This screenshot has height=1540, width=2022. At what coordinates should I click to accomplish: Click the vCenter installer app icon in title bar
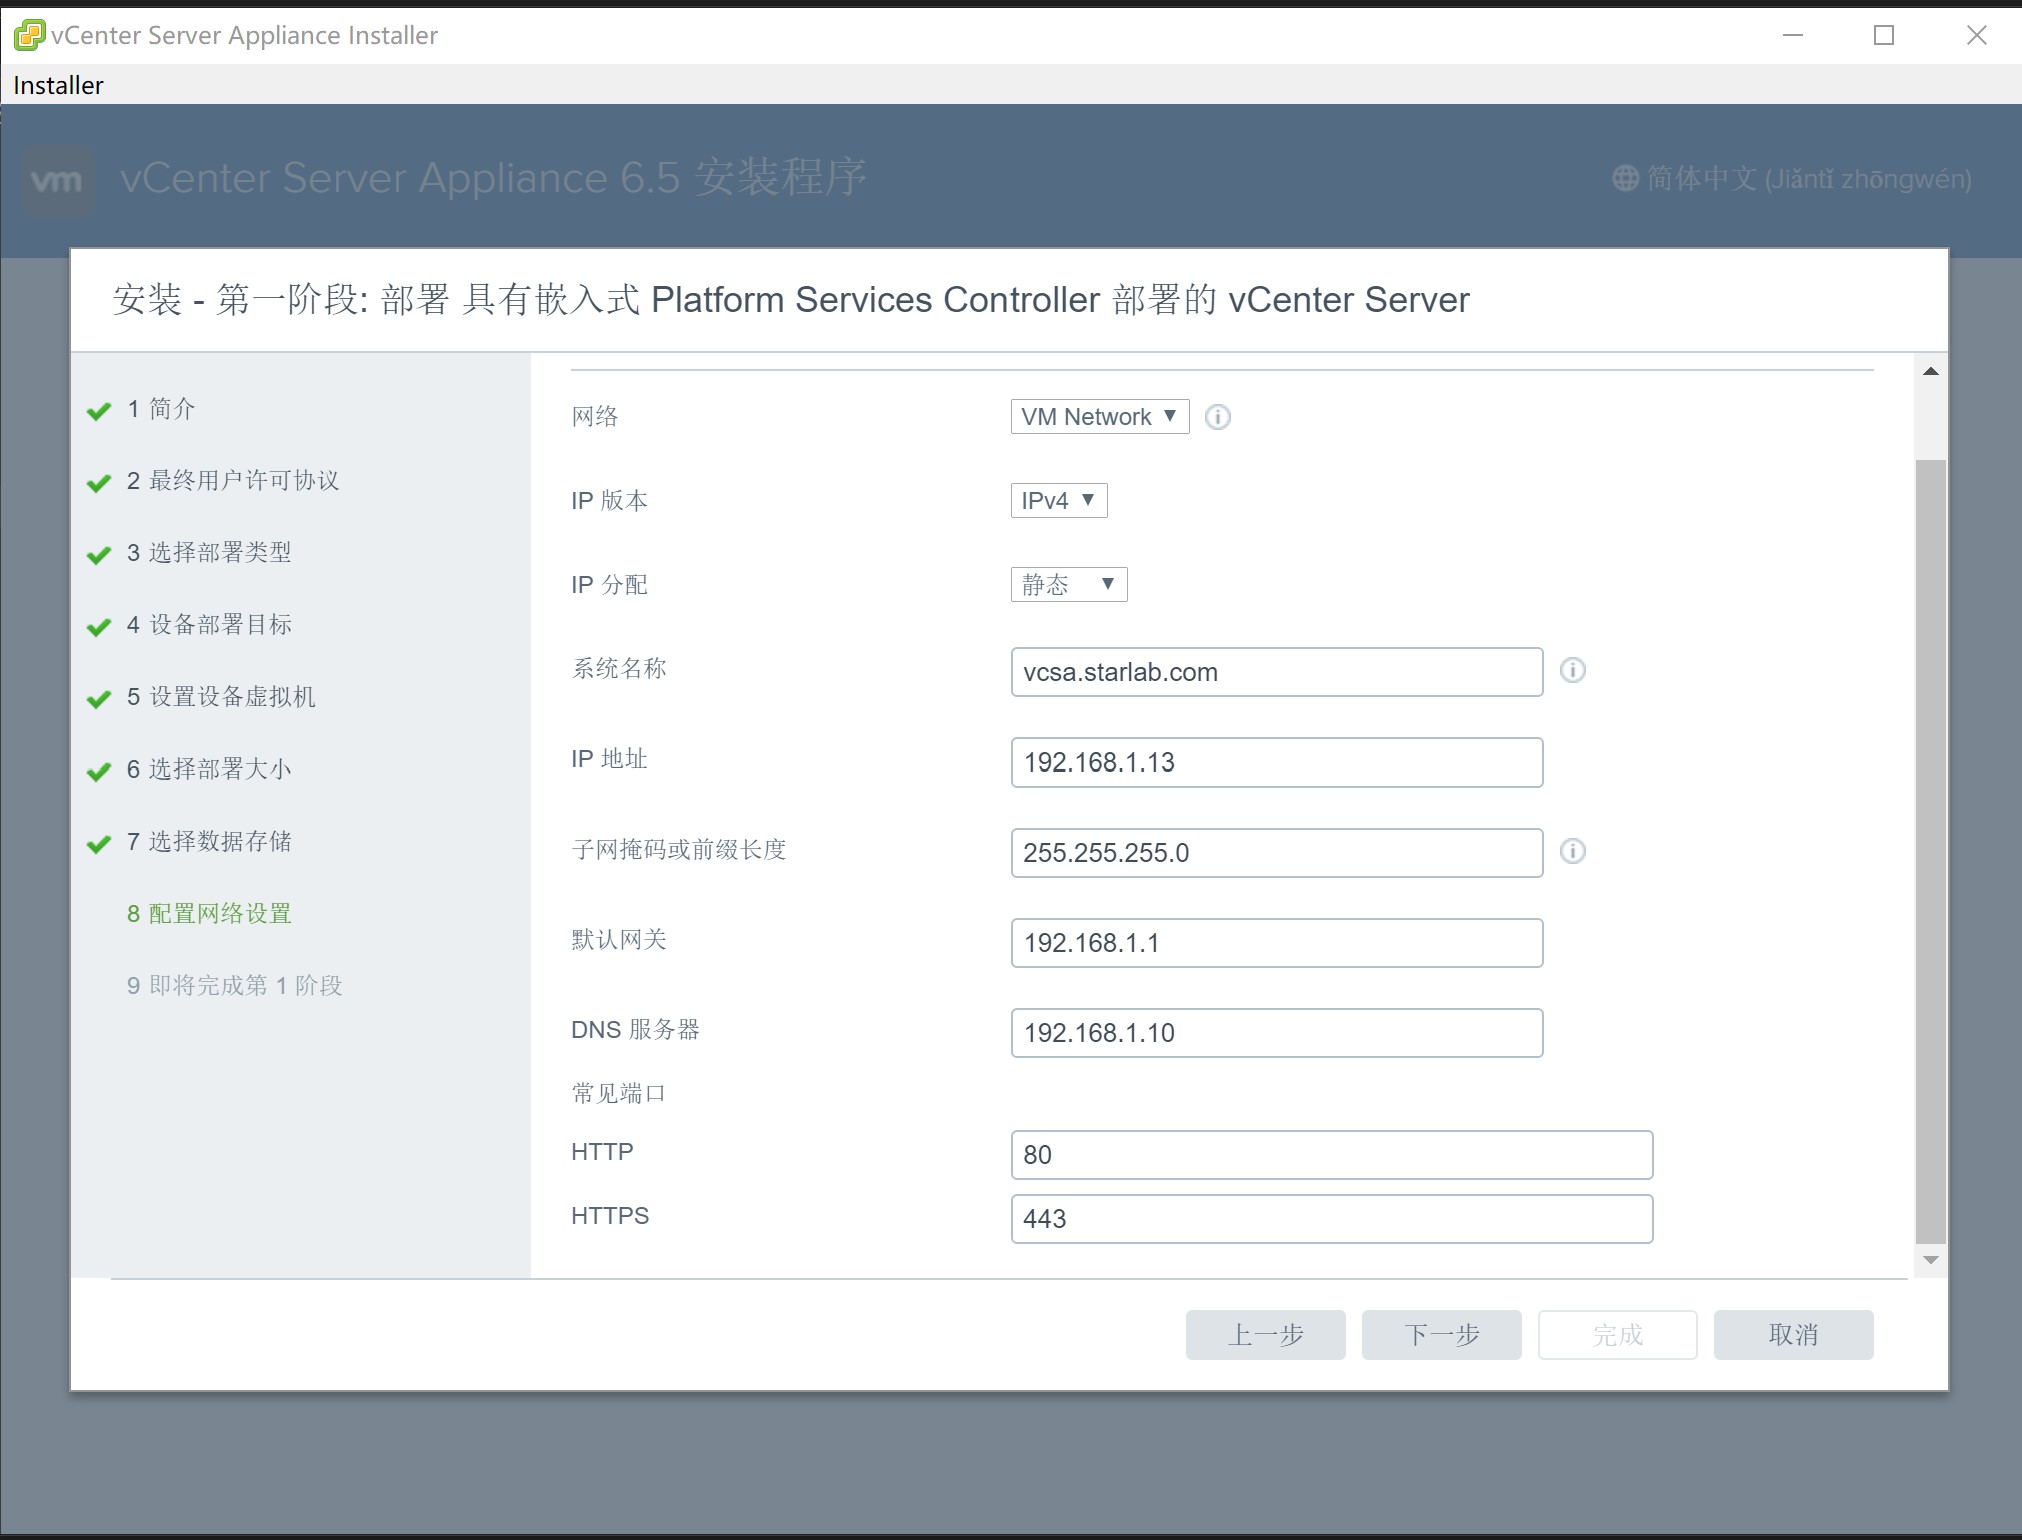point(29,35)
